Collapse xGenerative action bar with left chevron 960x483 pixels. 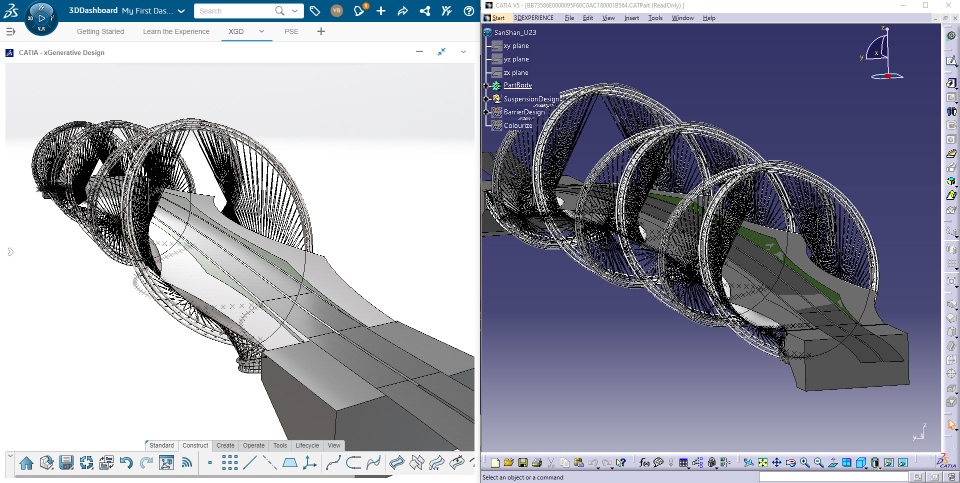(x=10, y=455)
